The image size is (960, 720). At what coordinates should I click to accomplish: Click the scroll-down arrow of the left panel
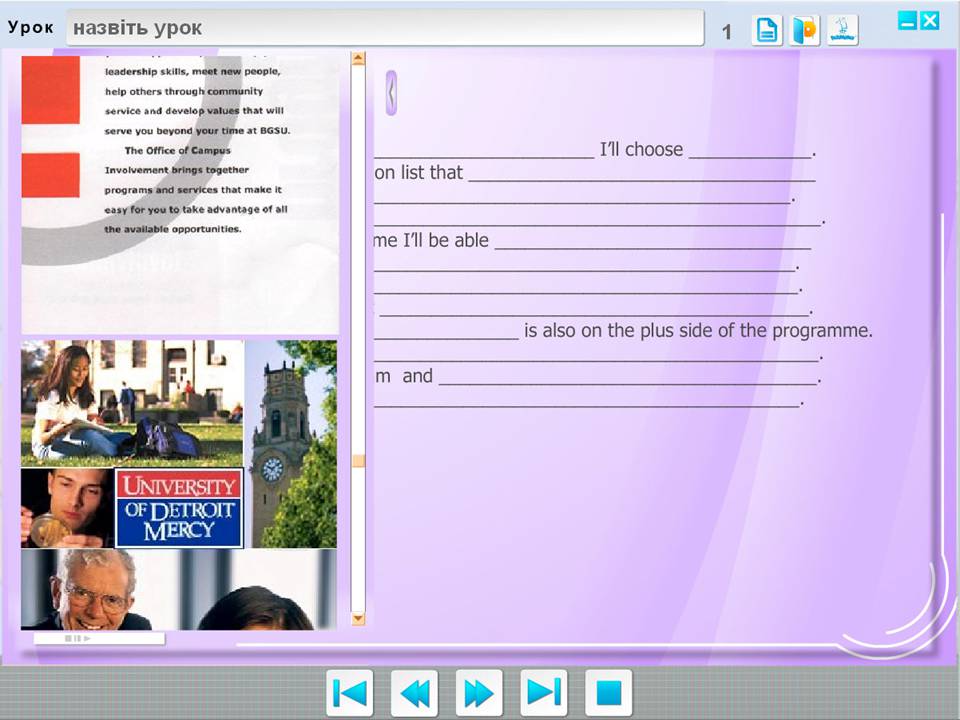358,618
